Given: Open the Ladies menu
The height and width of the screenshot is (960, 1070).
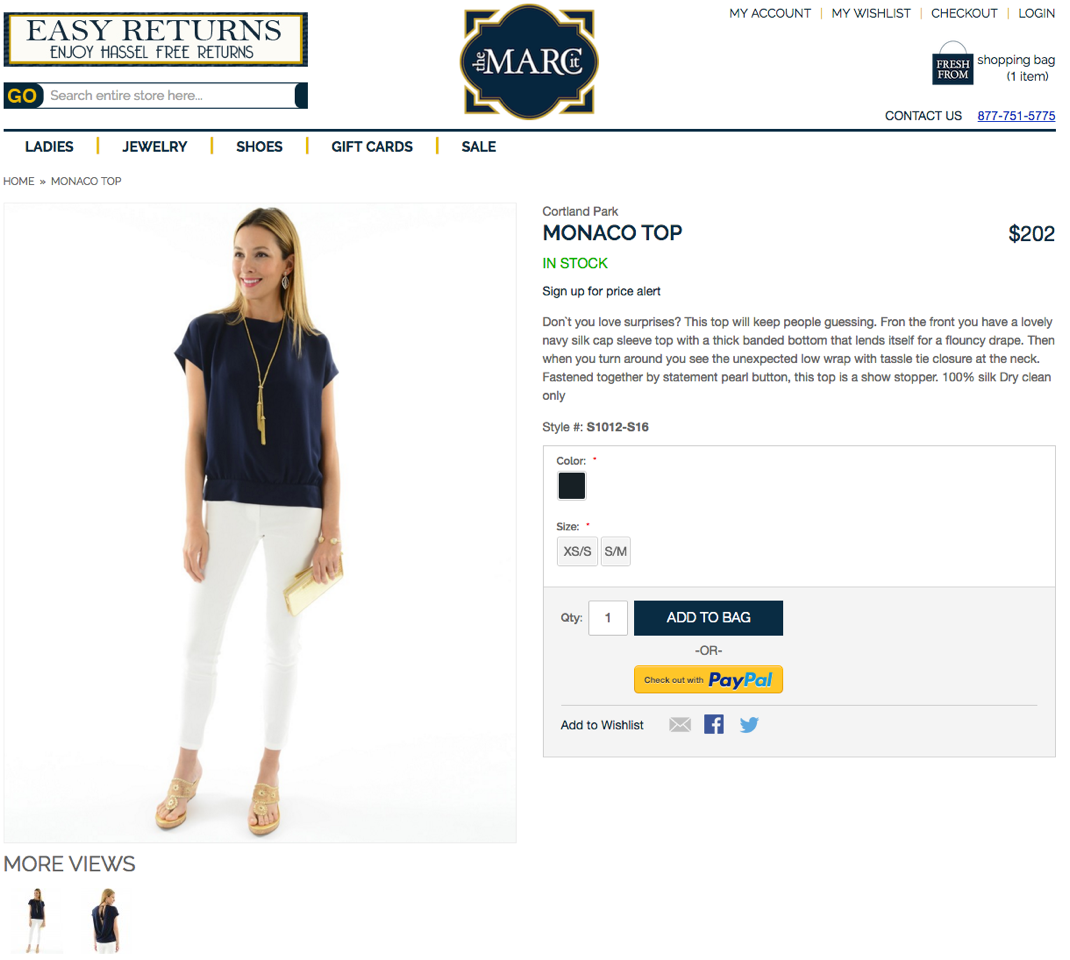Looking at the screenshot, I should (x=49, y=147).
